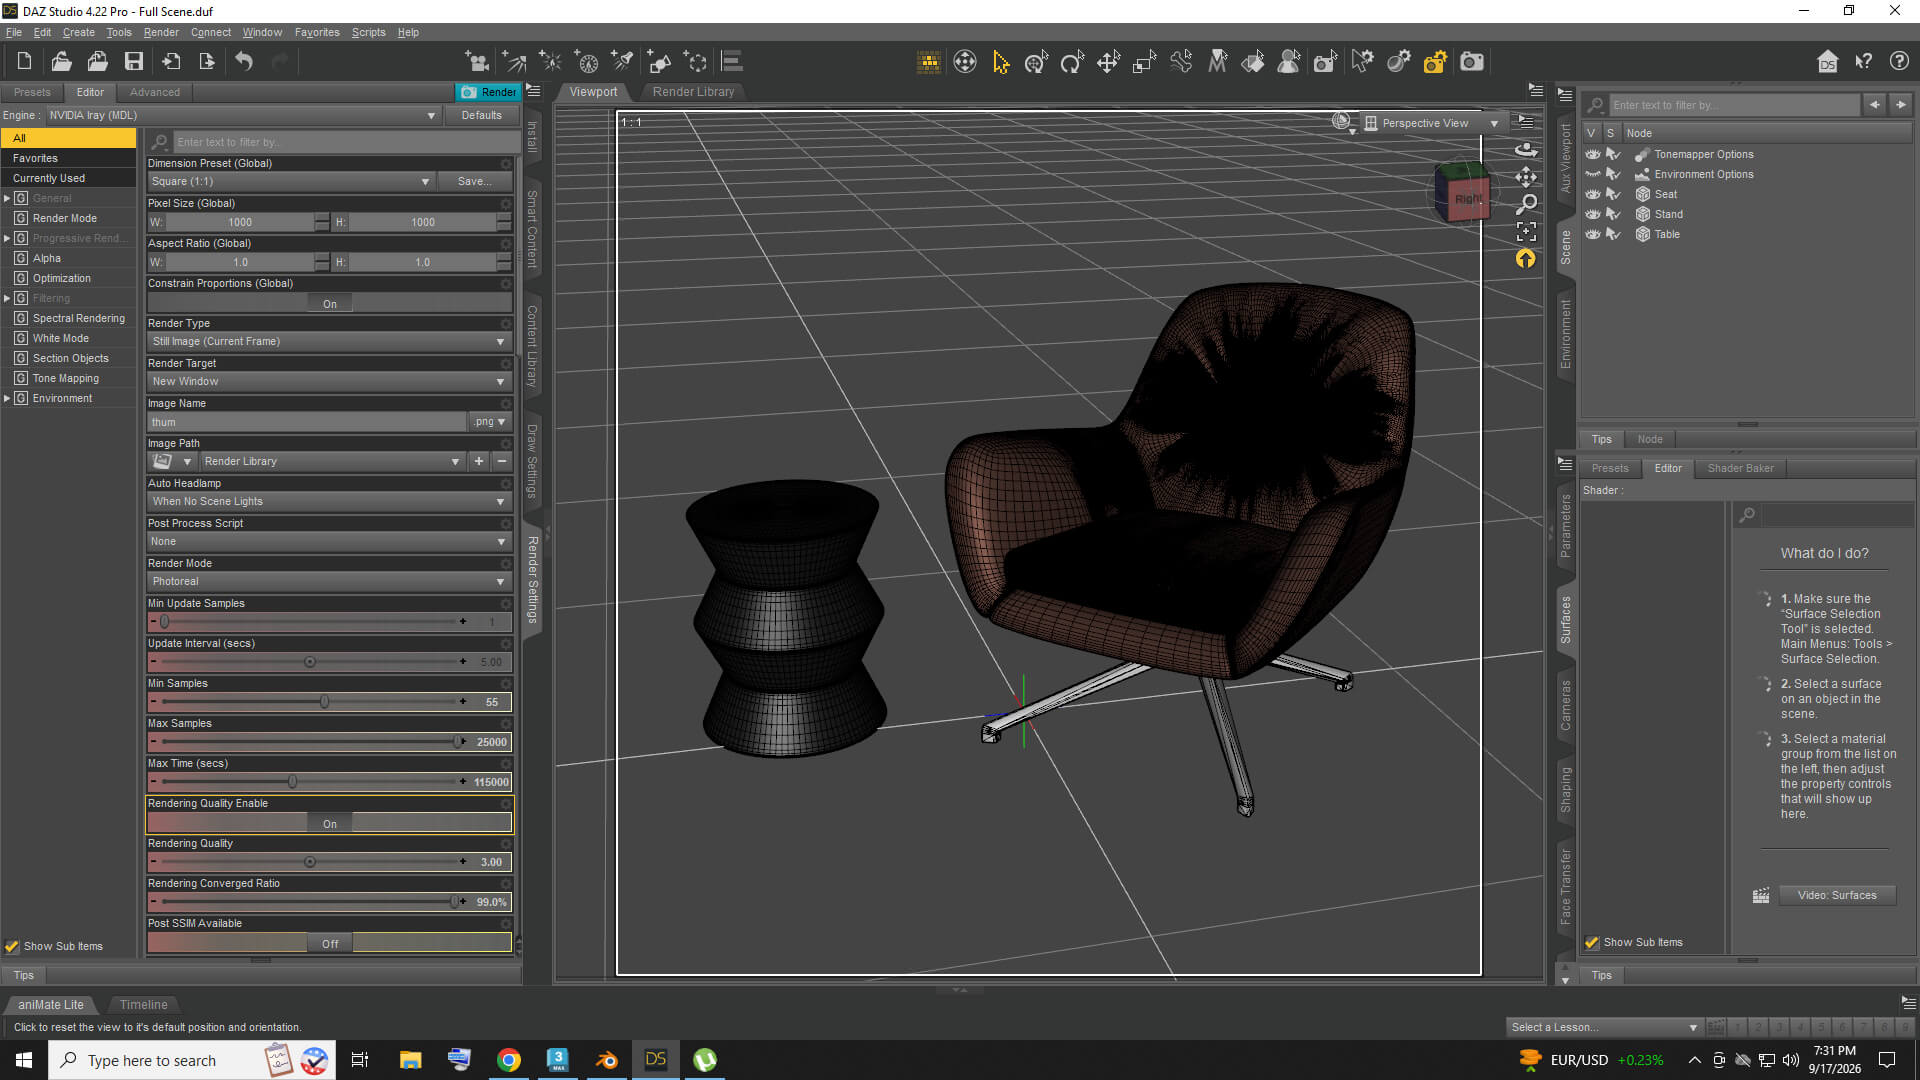This screenshot has width=1920, height=1080.
Task: Click the Max Samples slider handle
Action: click(458, 742)
